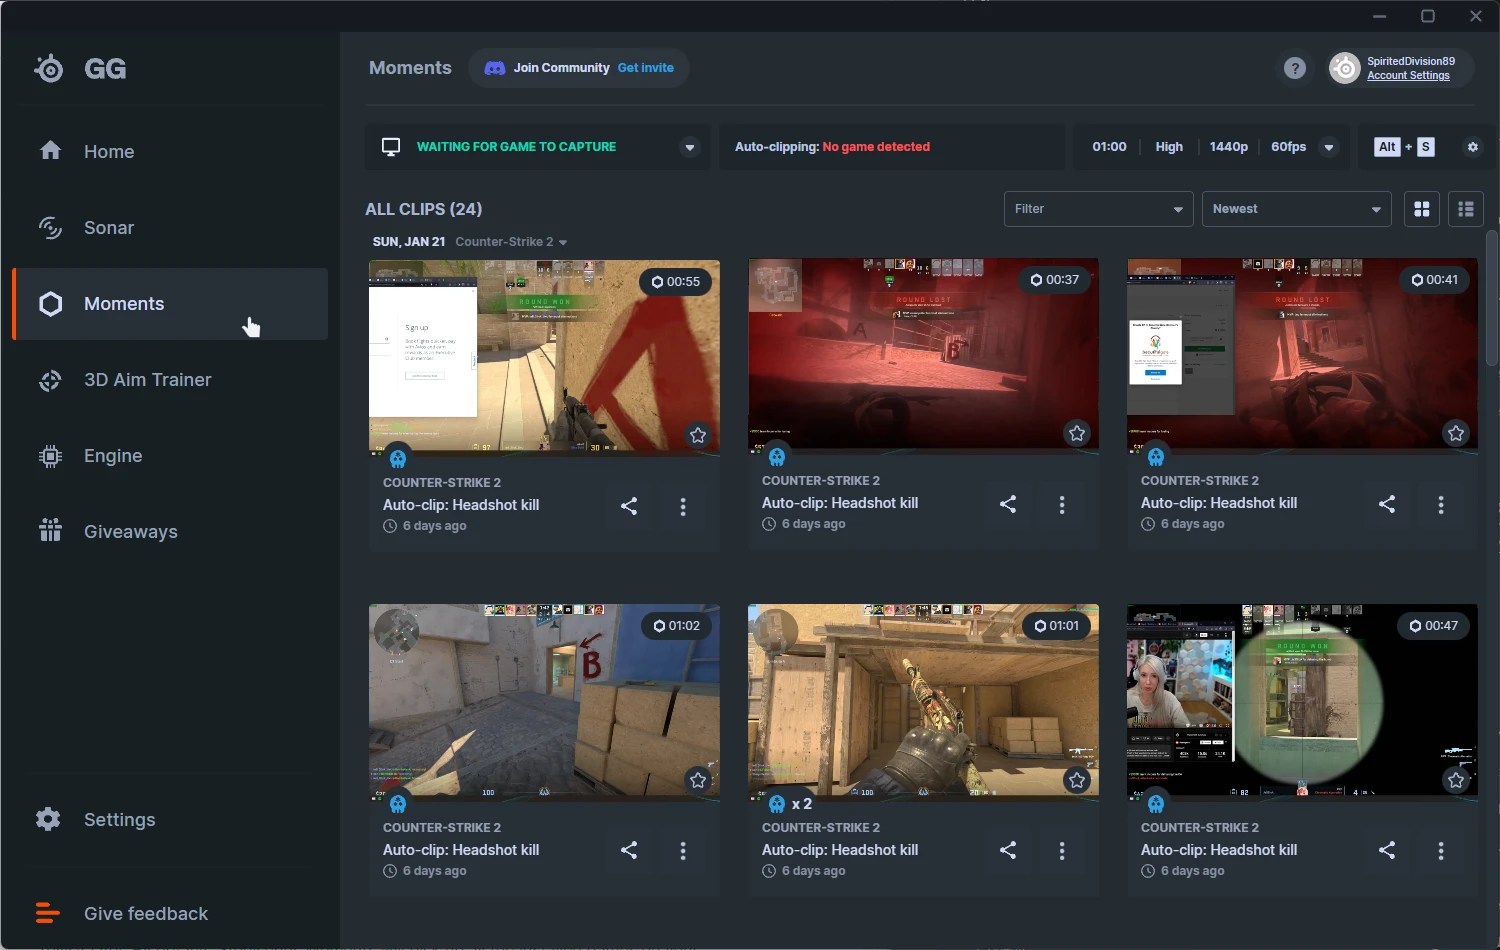
Task: Open the Newest sort dropdown
Action: pos(1296,209)
